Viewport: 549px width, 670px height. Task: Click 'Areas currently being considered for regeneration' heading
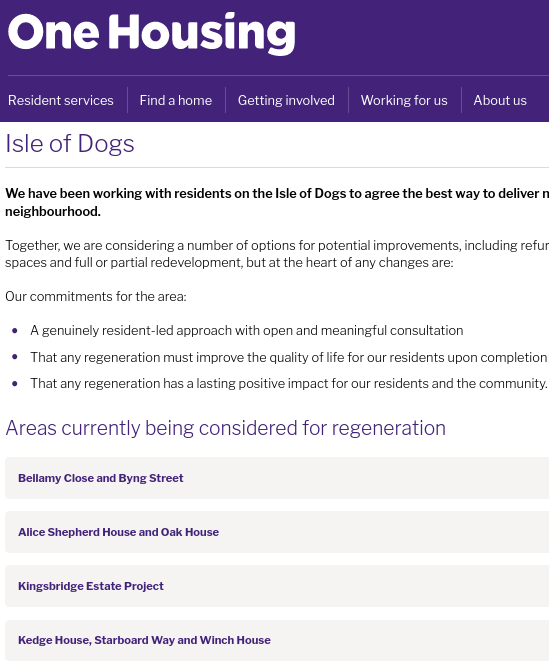point(226,428)
